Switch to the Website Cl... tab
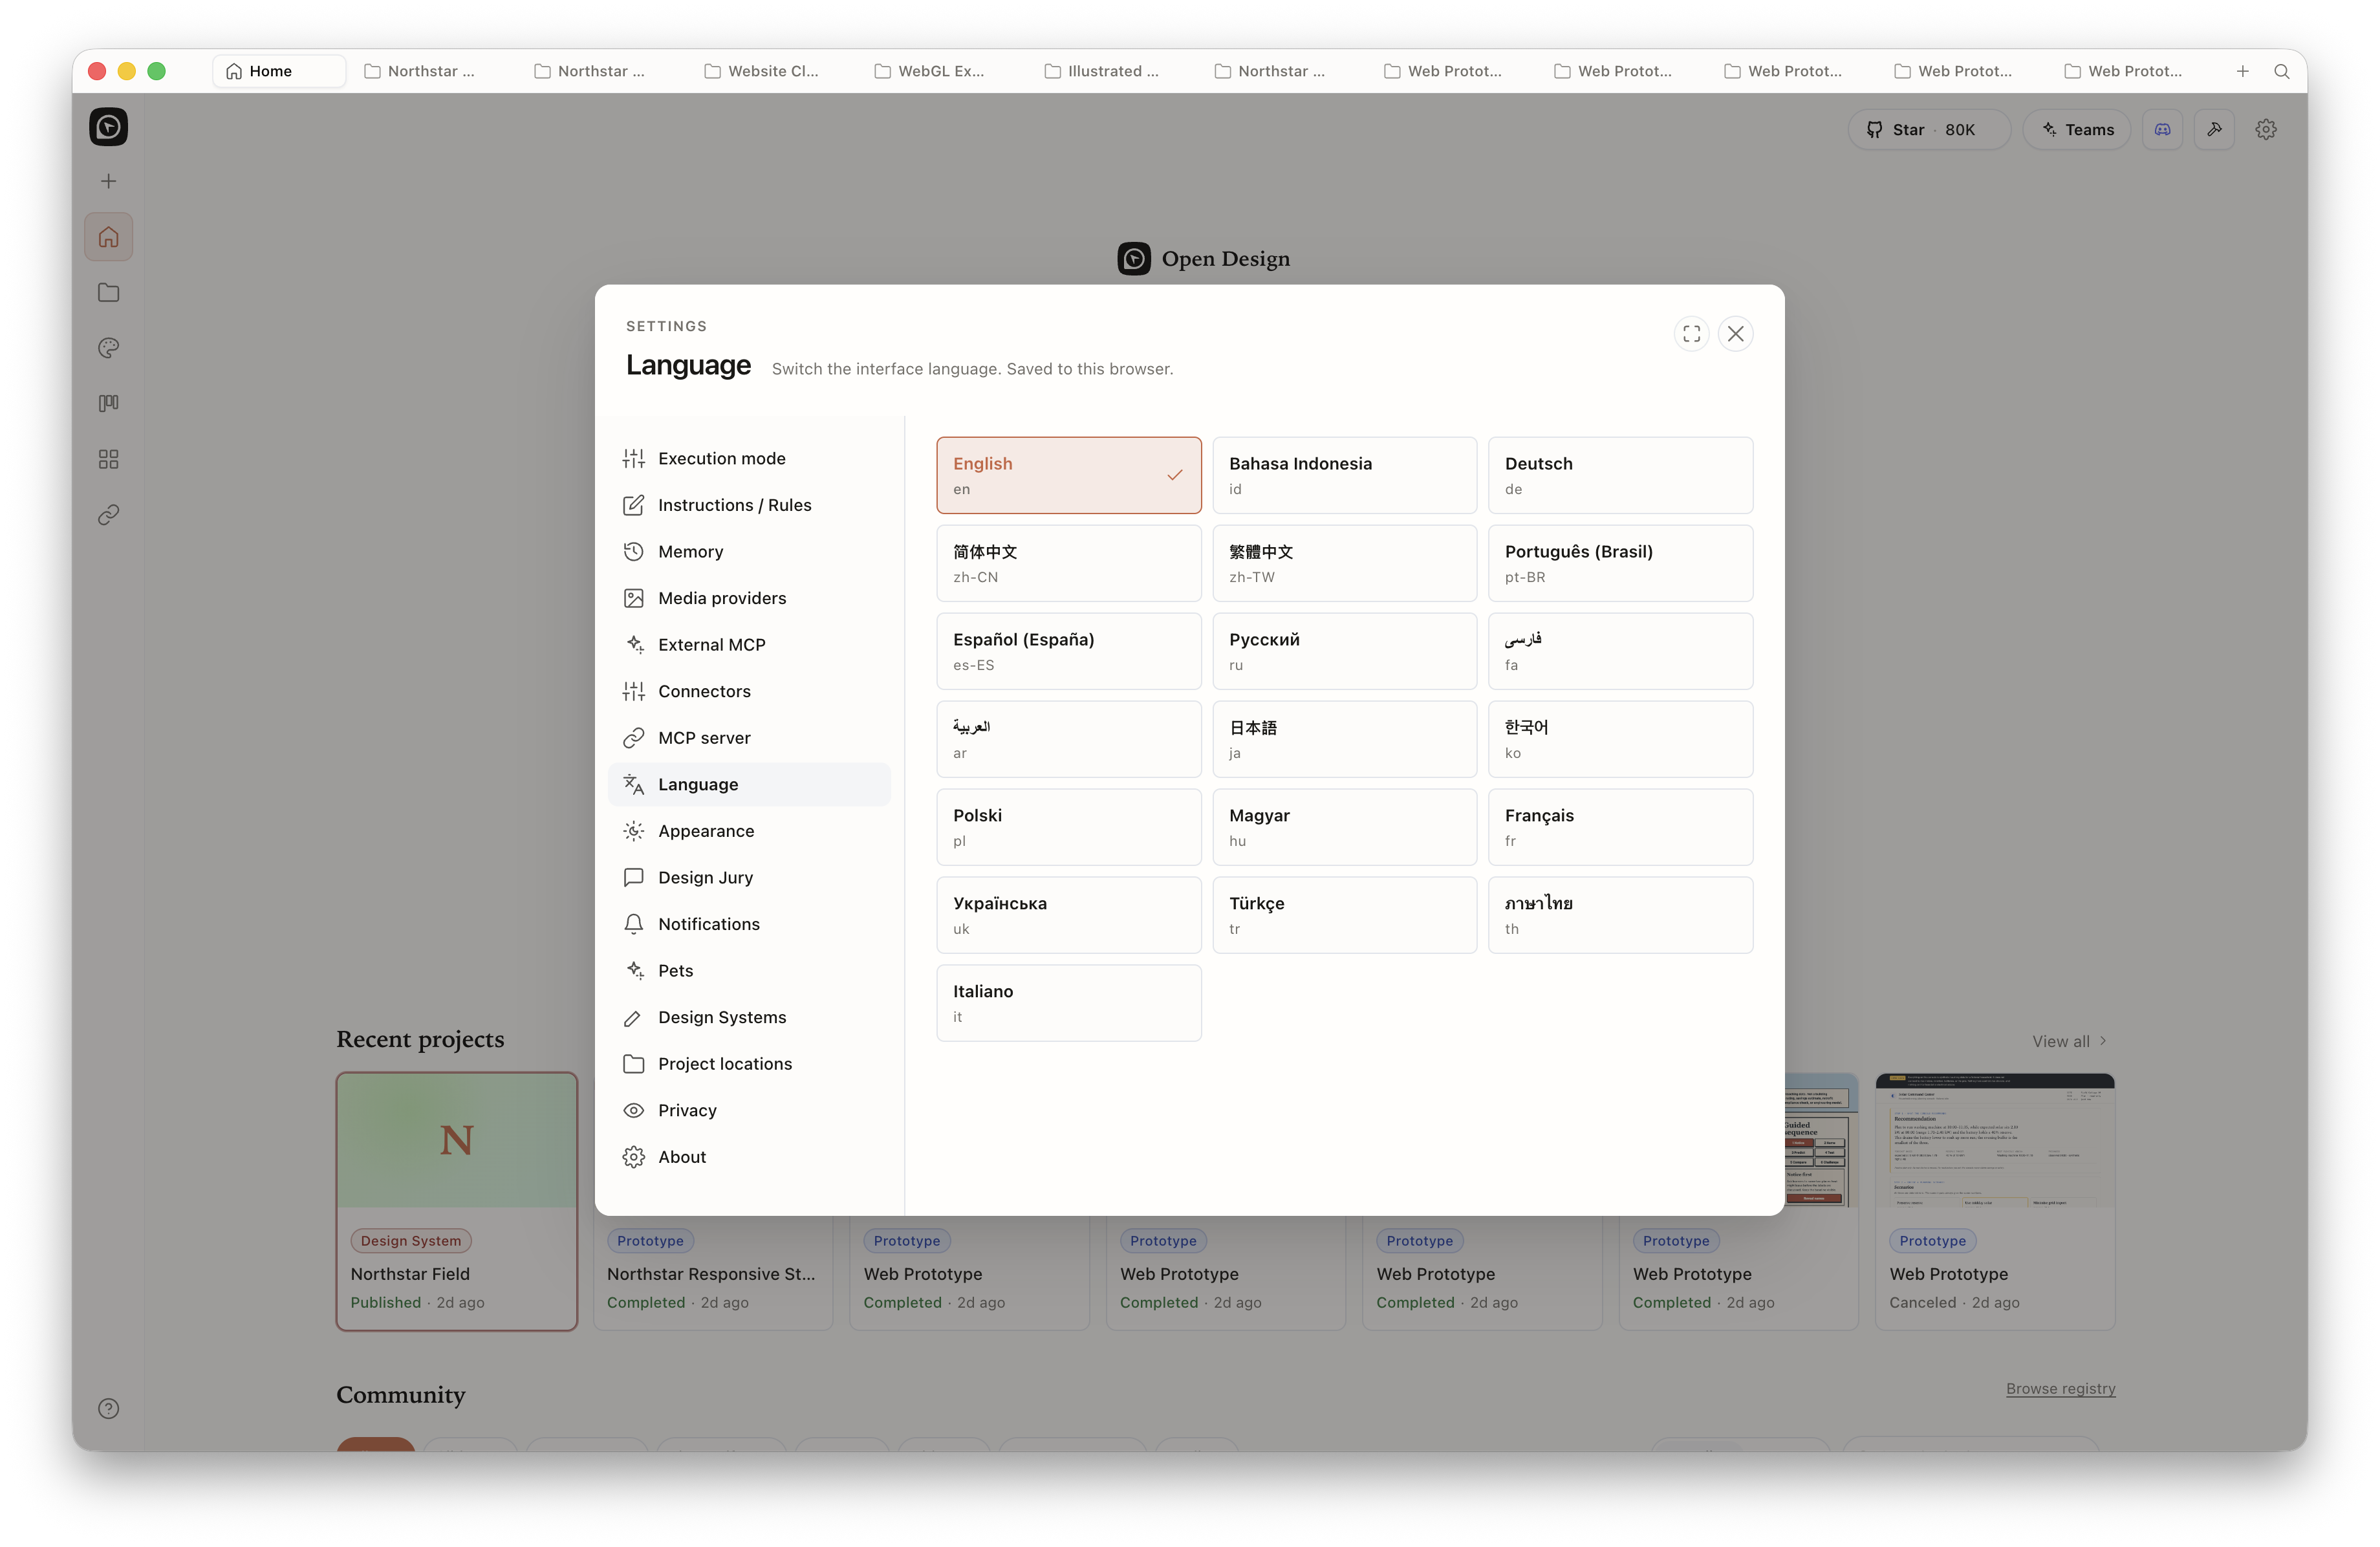This screenshot has width=2380, height=1547. (x=762, y=71)
